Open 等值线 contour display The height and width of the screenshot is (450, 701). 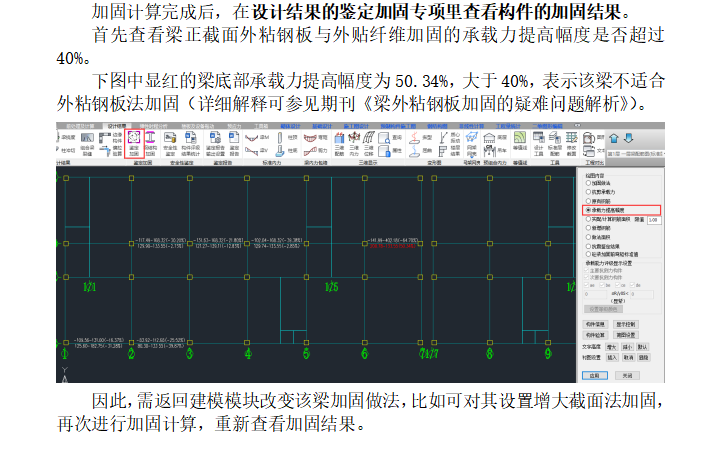click(520, 143)
